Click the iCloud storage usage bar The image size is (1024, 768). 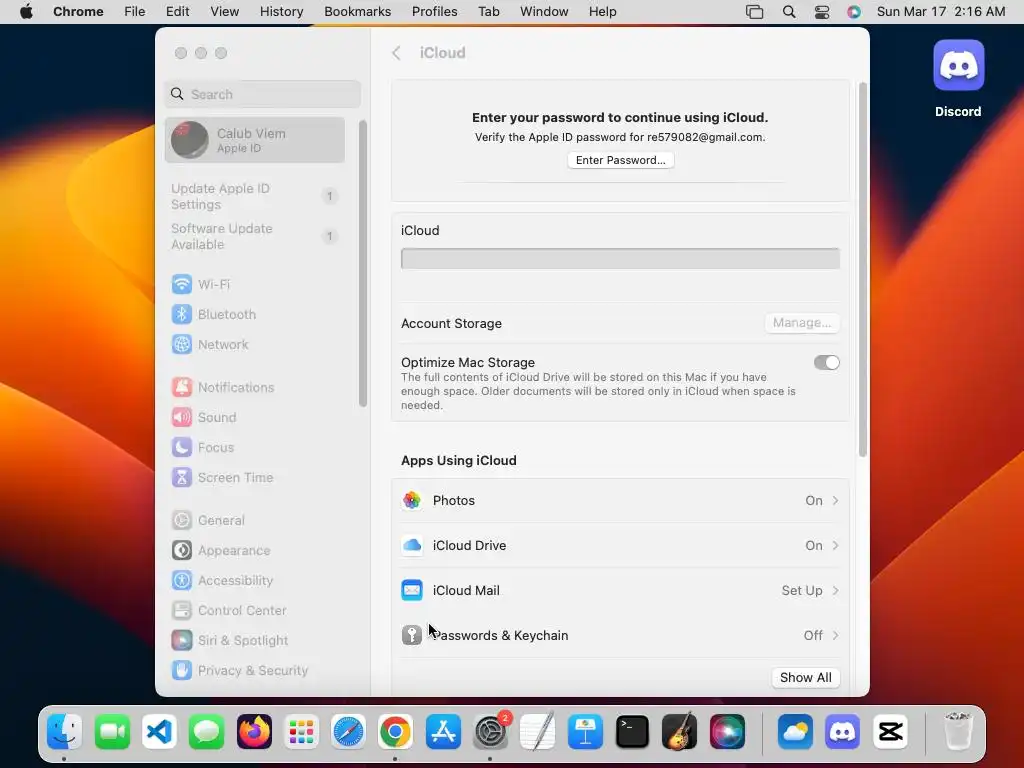coord(620,259)
